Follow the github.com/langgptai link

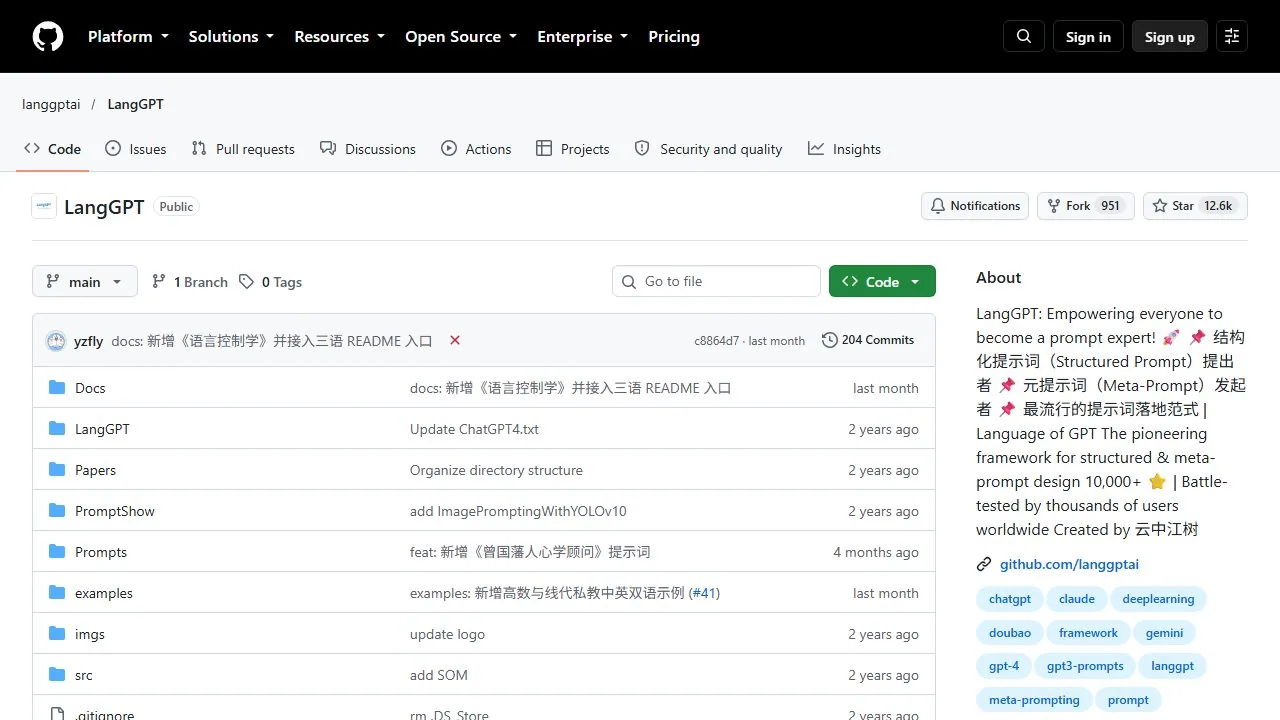point(1069,564)
